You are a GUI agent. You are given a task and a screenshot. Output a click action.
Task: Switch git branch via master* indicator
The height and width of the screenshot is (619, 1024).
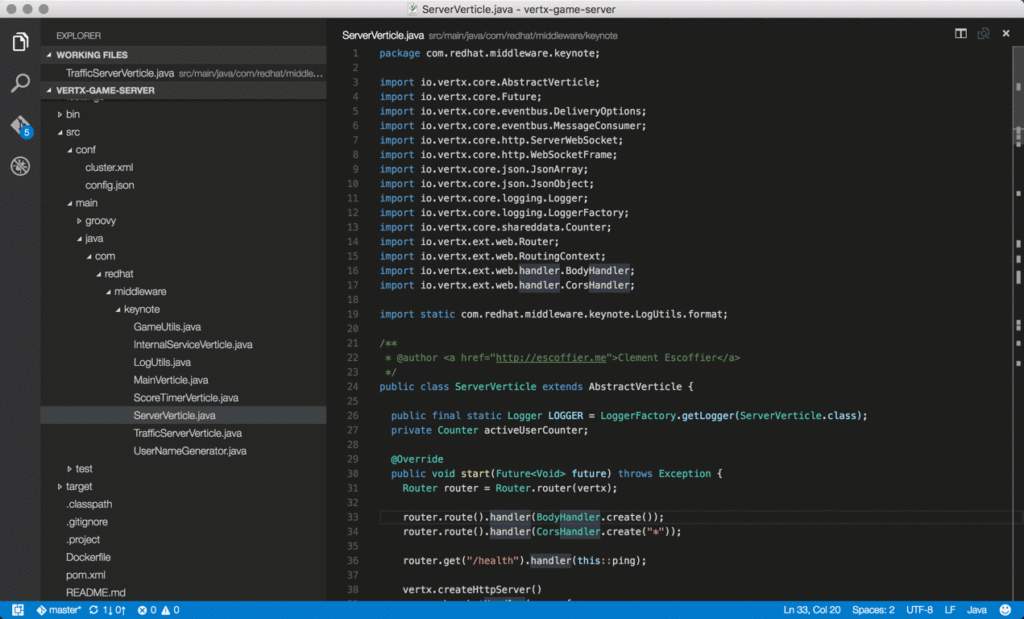(x=58, y=610)
